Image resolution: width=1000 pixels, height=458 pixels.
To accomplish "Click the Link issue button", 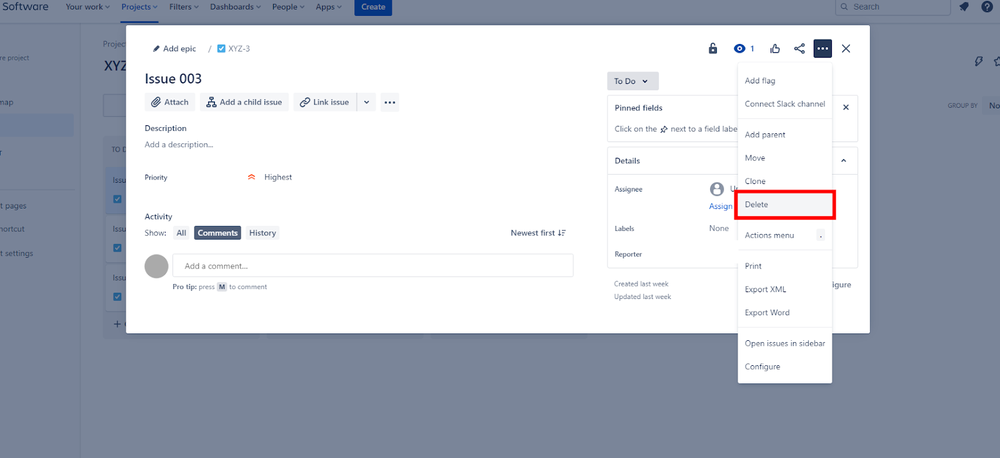I will point(325,102).
